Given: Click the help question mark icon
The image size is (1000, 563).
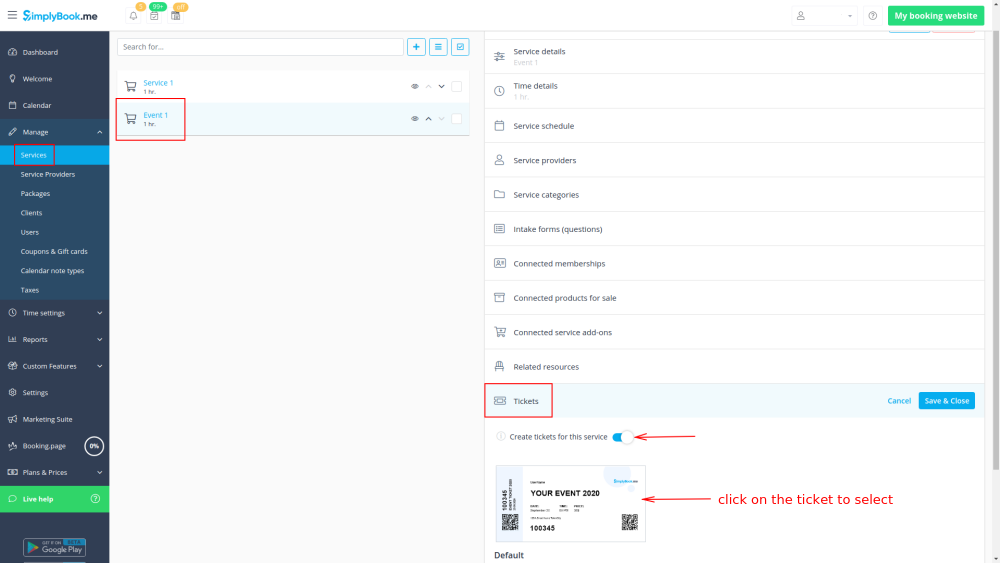Looking at the screenshot, I should pyautogui.click(x=872, y=16).
